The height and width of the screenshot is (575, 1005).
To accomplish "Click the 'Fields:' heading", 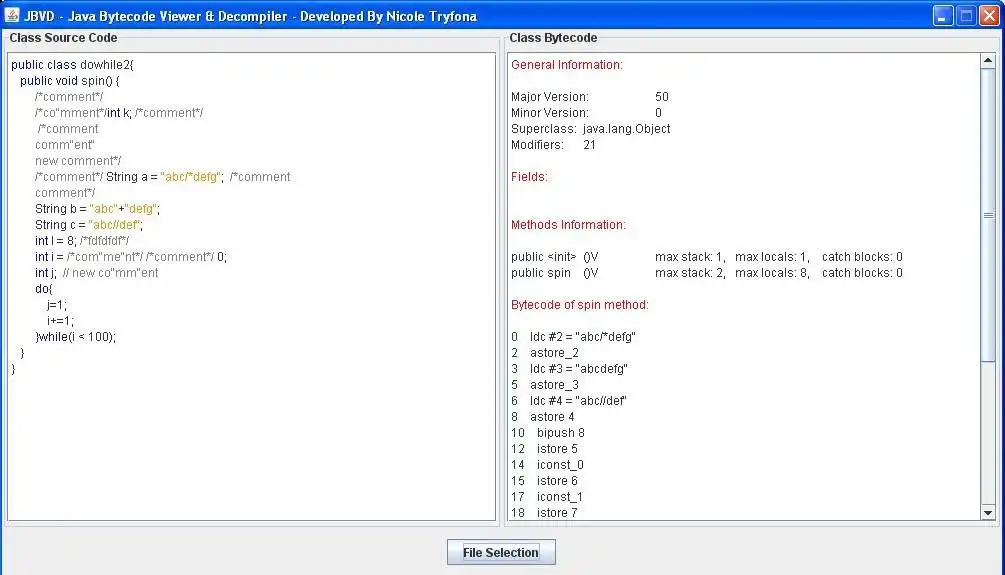I will [529, 177].
